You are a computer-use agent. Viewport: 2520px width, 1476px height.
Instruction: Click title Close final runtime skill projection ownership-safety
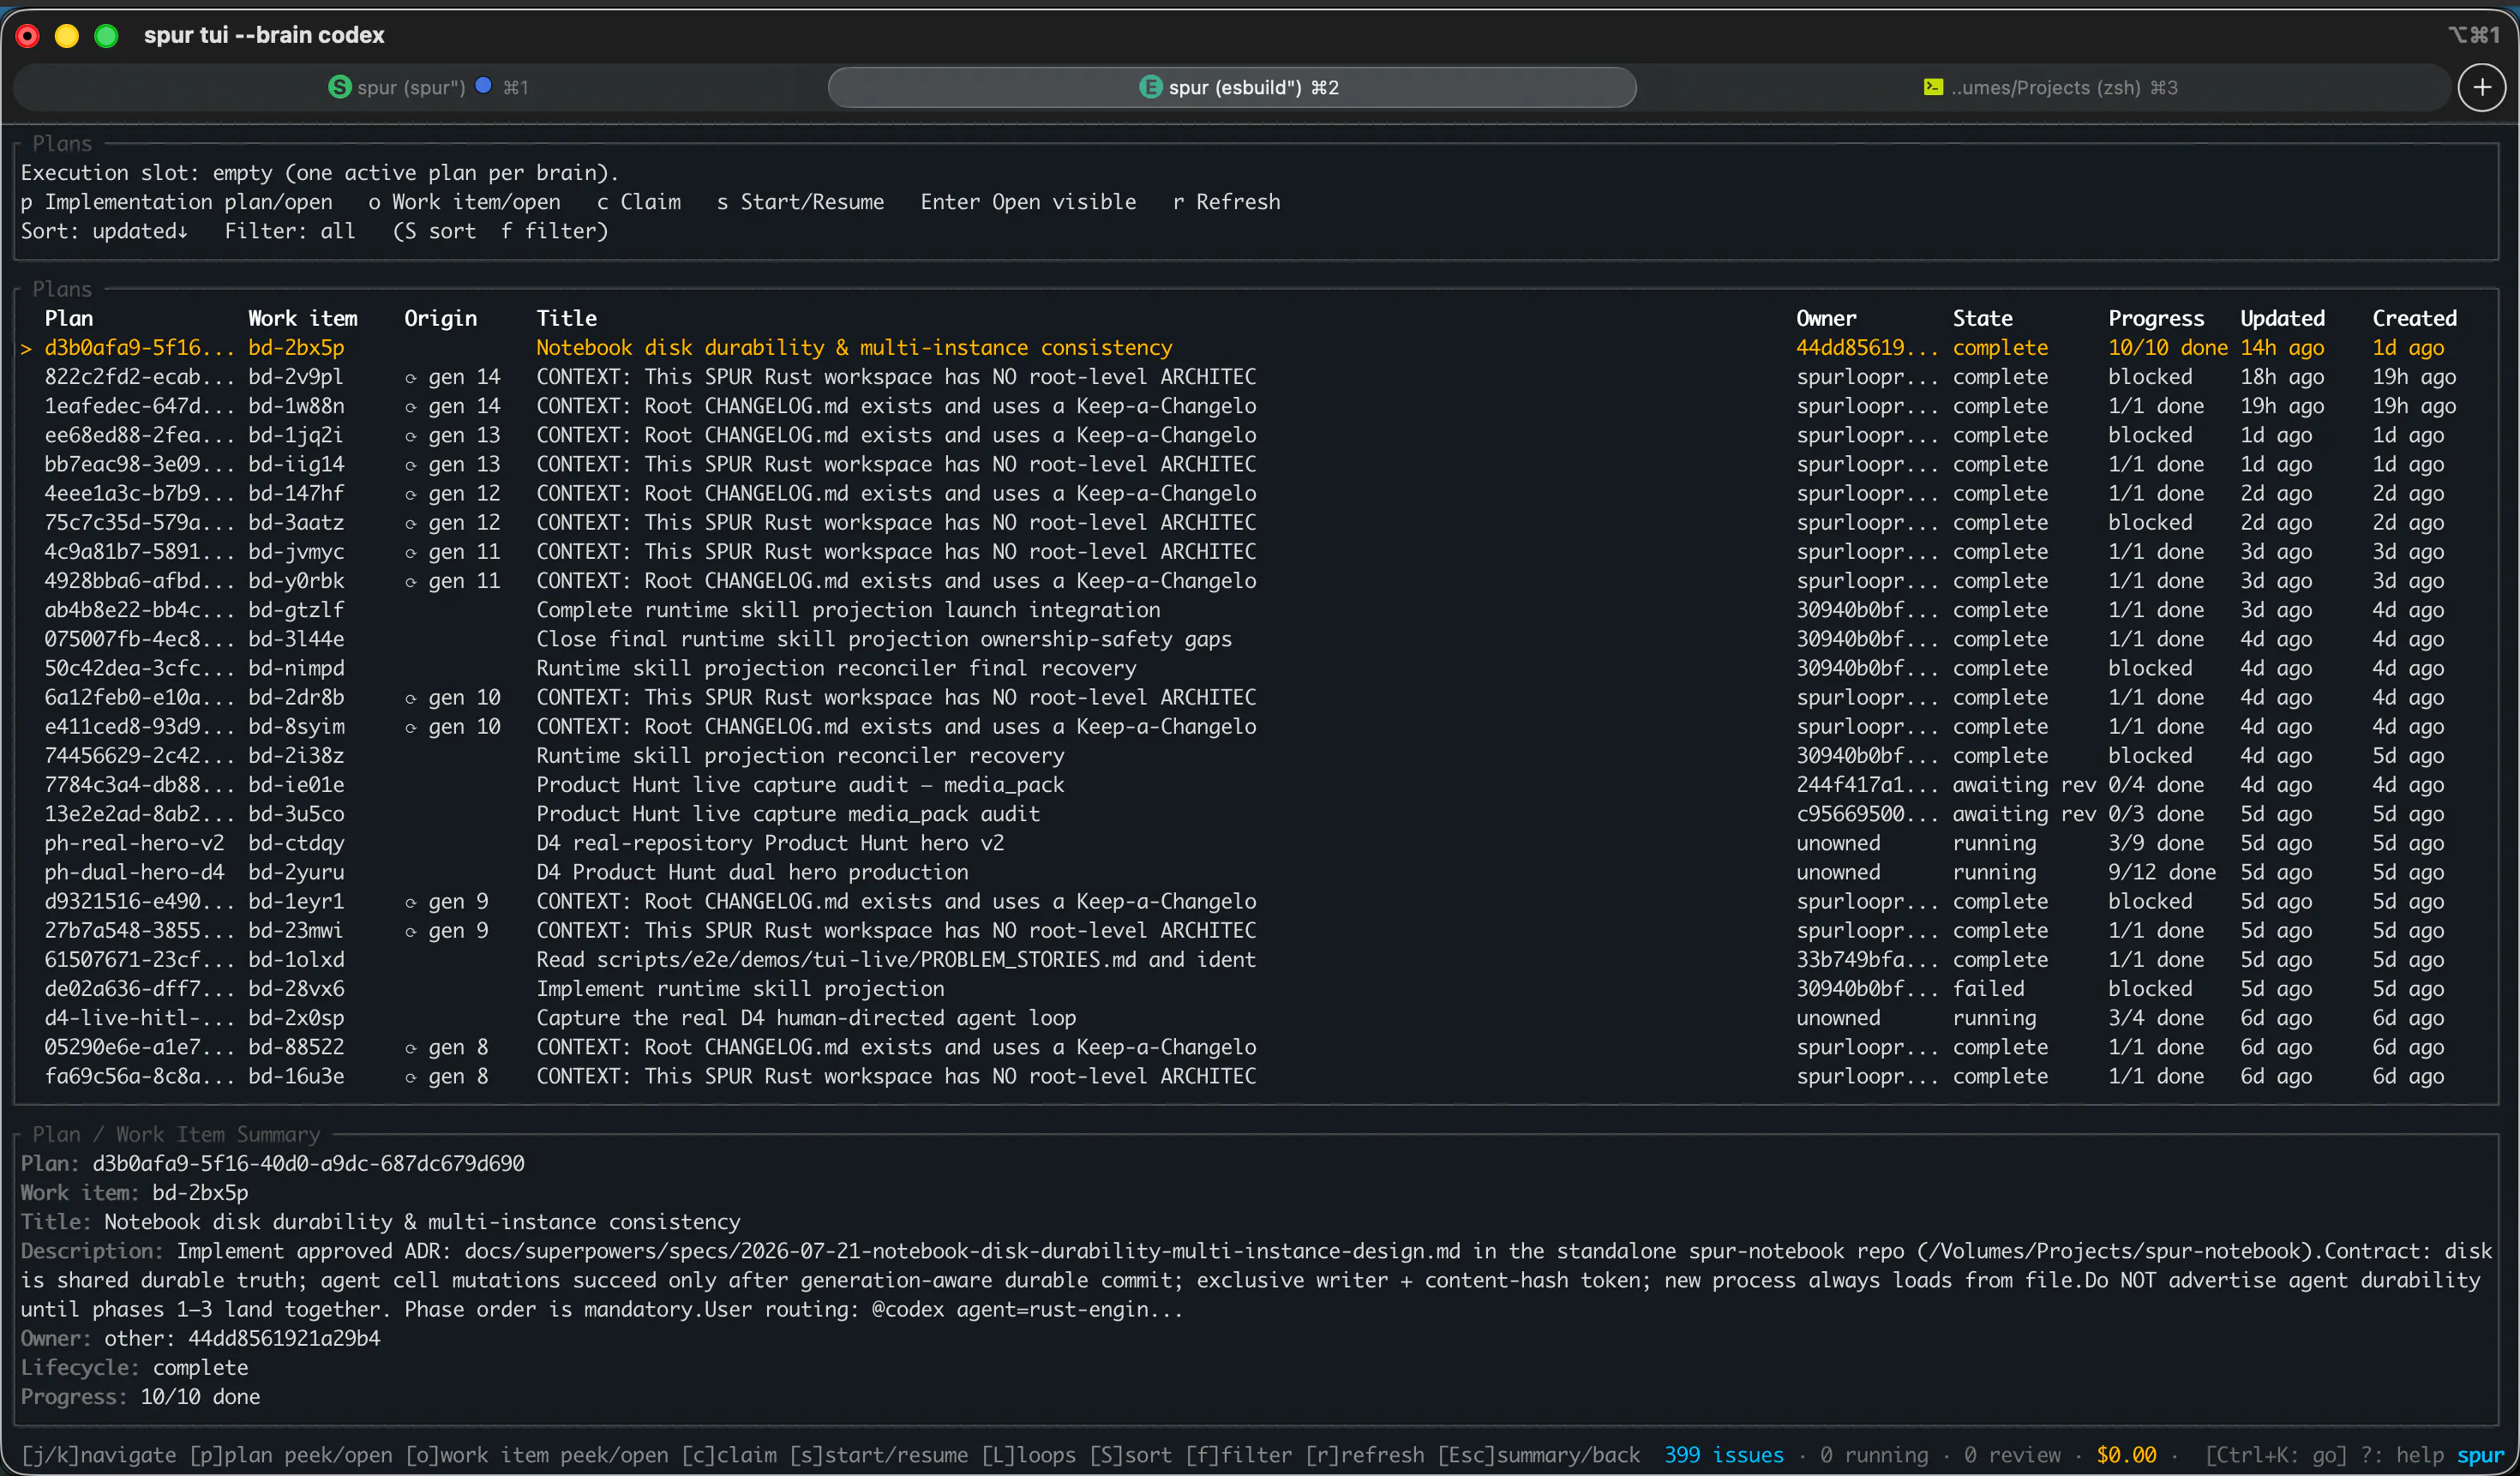click(x=884, y=639)
